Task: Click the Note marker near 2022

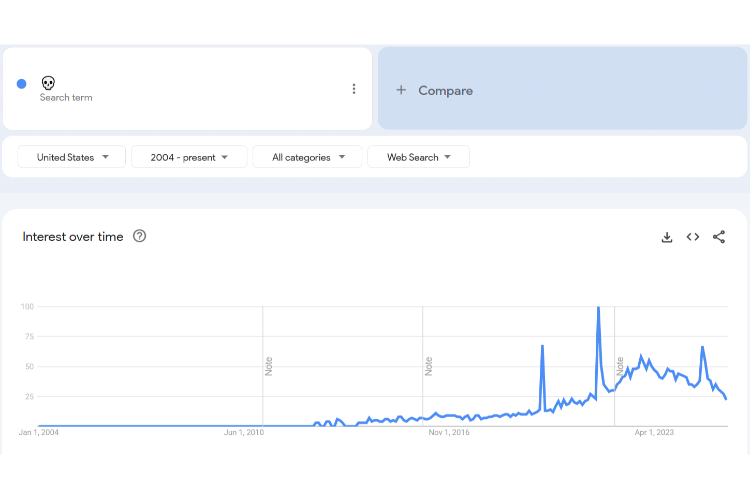Action: click(620, 366)
